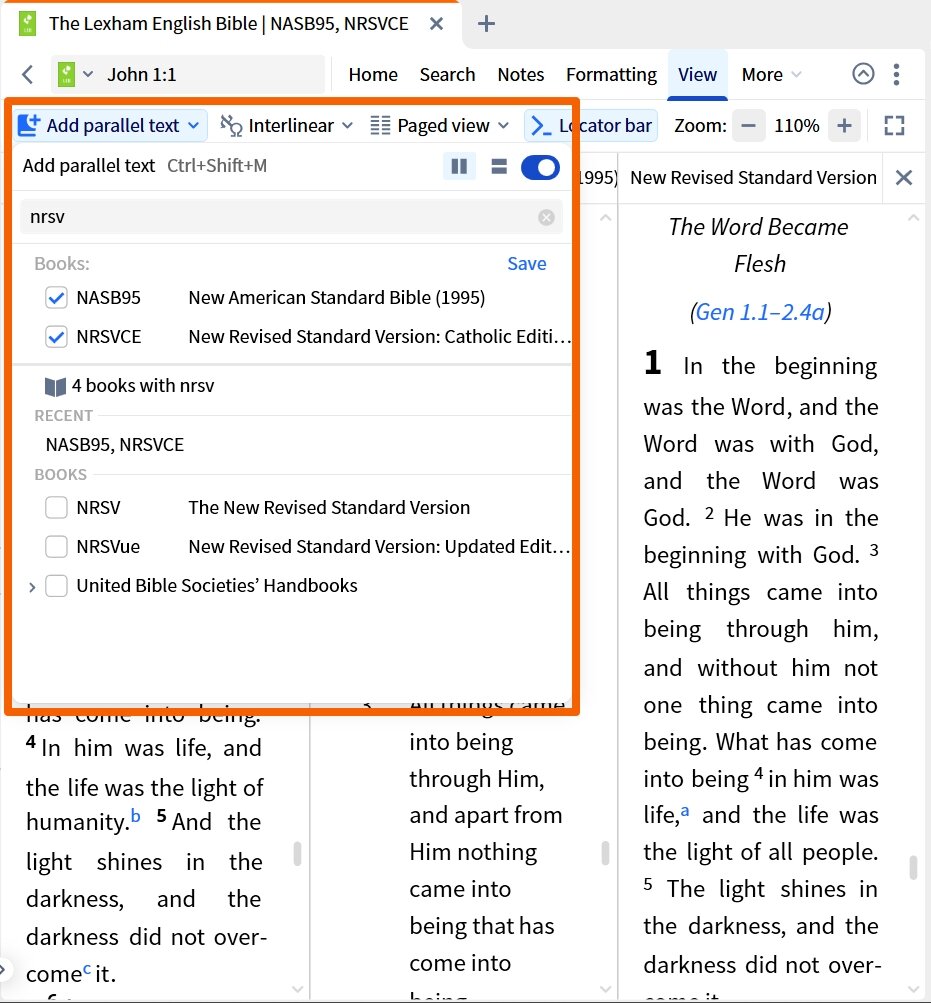Click the Save link
This screenshot has width=931, height=1003.
point(527,264)
